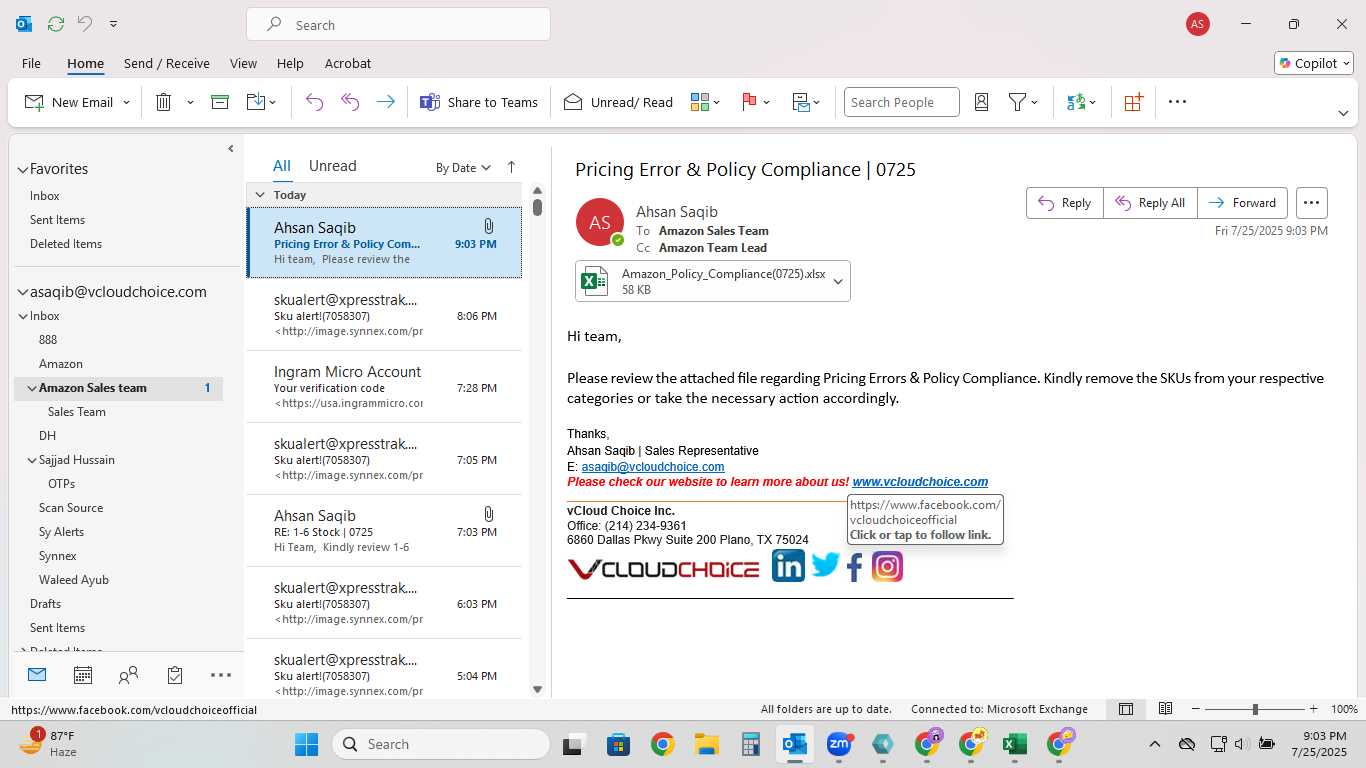Viewport: 1366px width, 768px height.
Task: Click the Follow Up flag icon
Action: (x=749, y=102)
